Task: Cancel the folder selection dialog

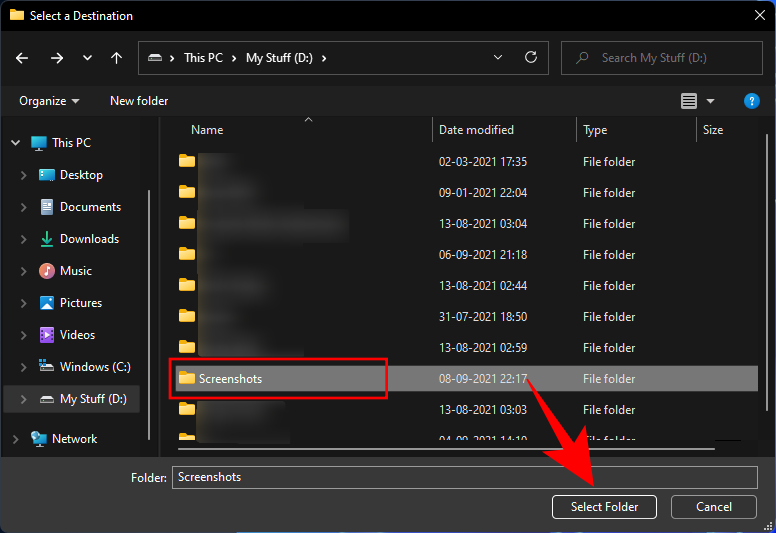Action: click(714, 507)
